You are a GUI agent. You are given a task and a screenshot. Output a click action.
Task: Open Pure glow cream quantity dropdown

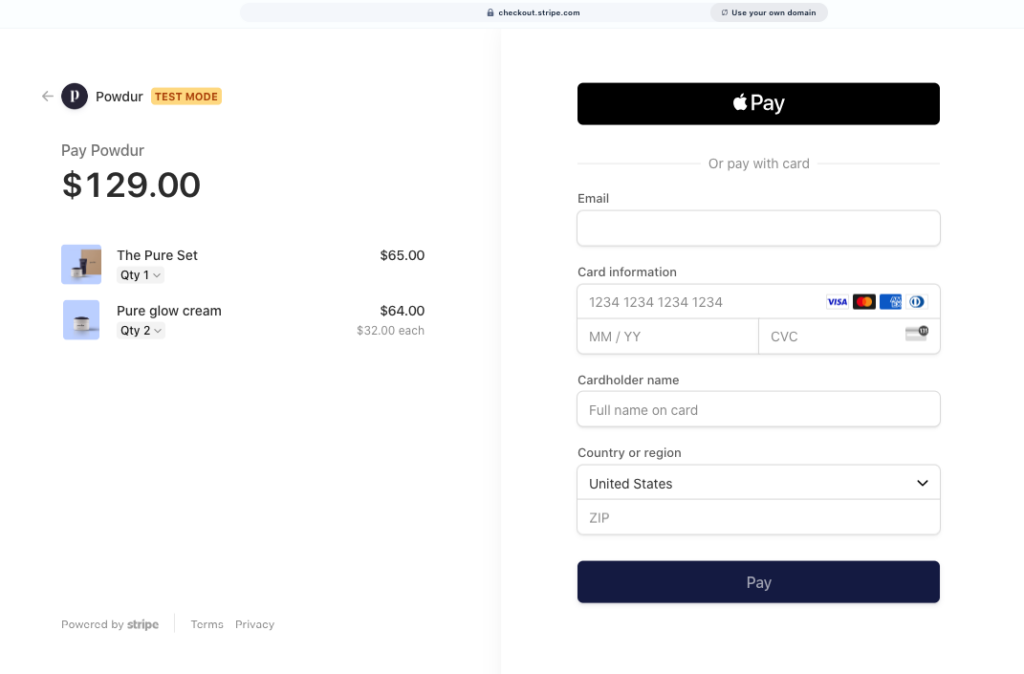pyautogui.click(x=141, y=330)
